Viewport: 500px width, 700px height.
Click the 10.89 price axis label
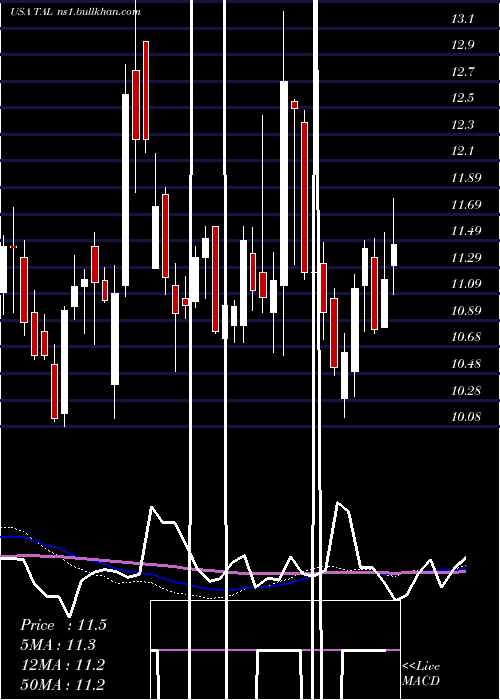(466, 310)
